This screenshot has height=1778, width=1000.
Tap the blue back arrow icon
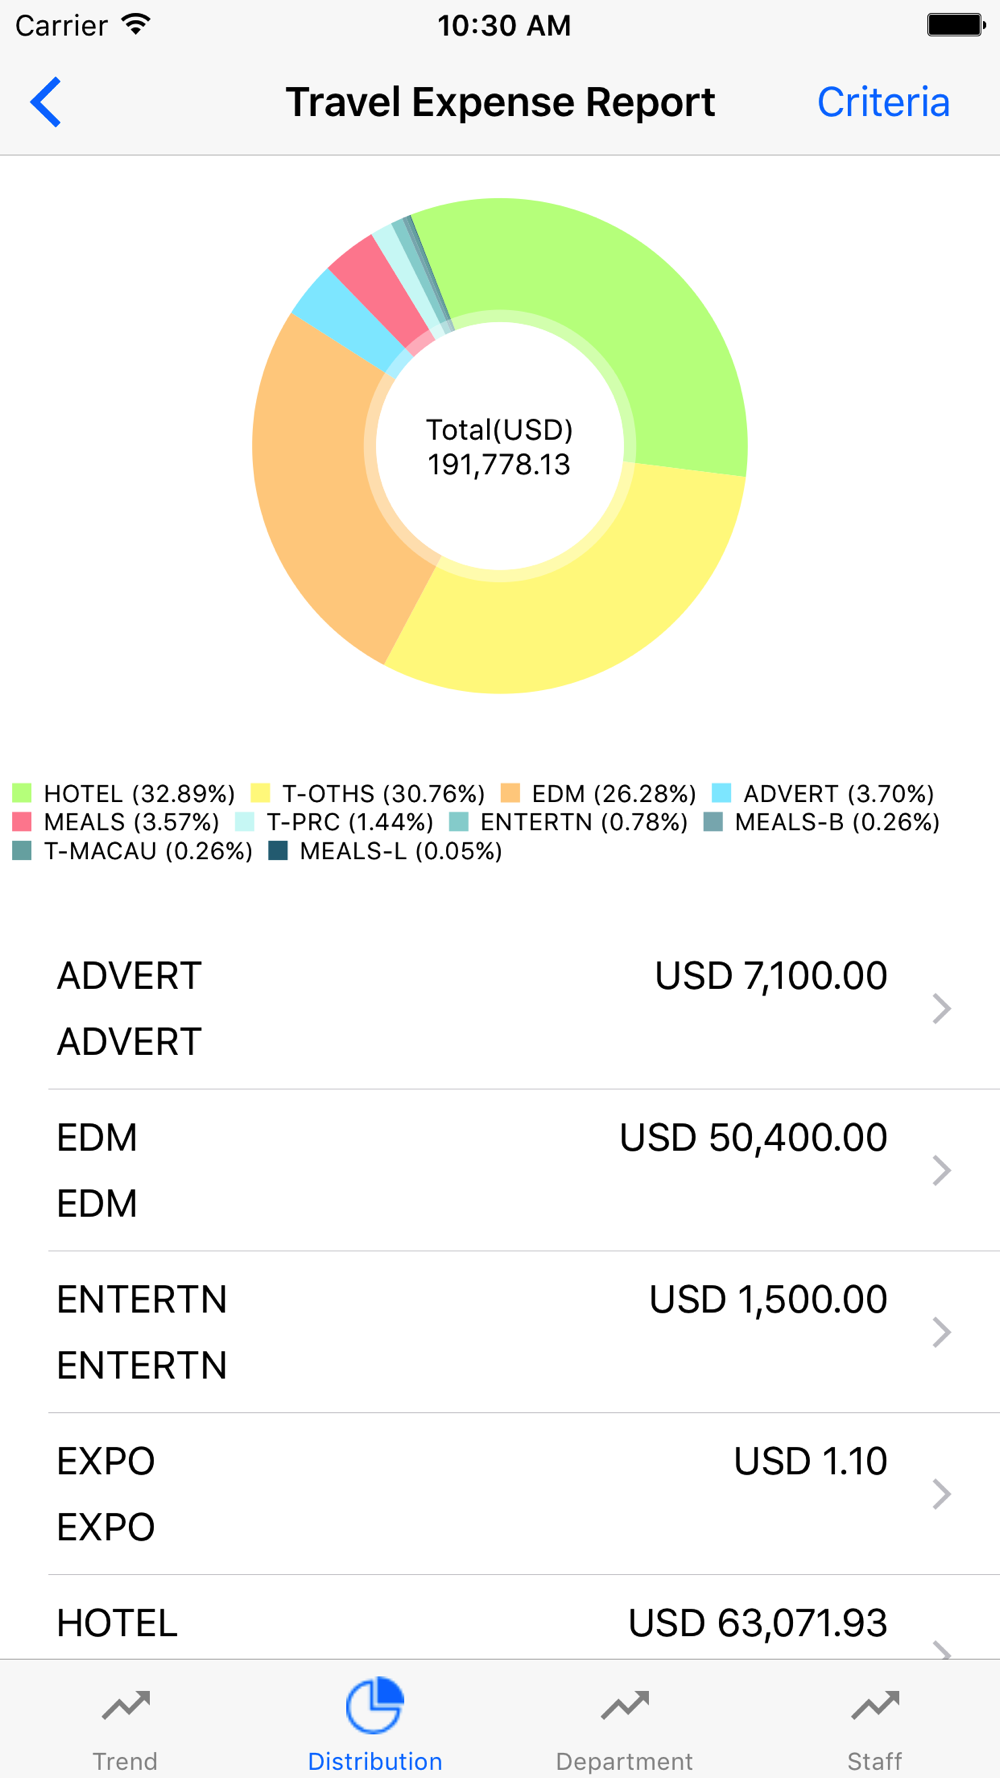[x=46, y=102]
